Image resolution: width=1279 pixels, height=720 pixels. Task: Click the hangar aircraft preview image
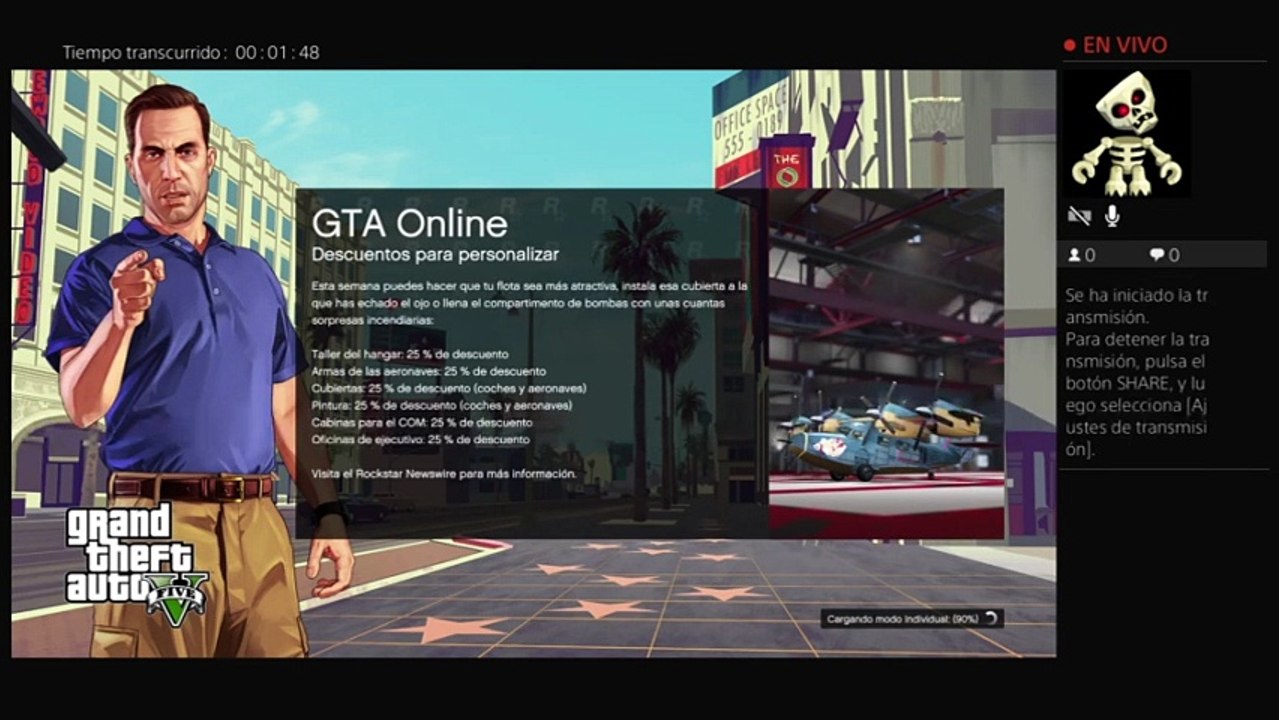tap(886, 363)
